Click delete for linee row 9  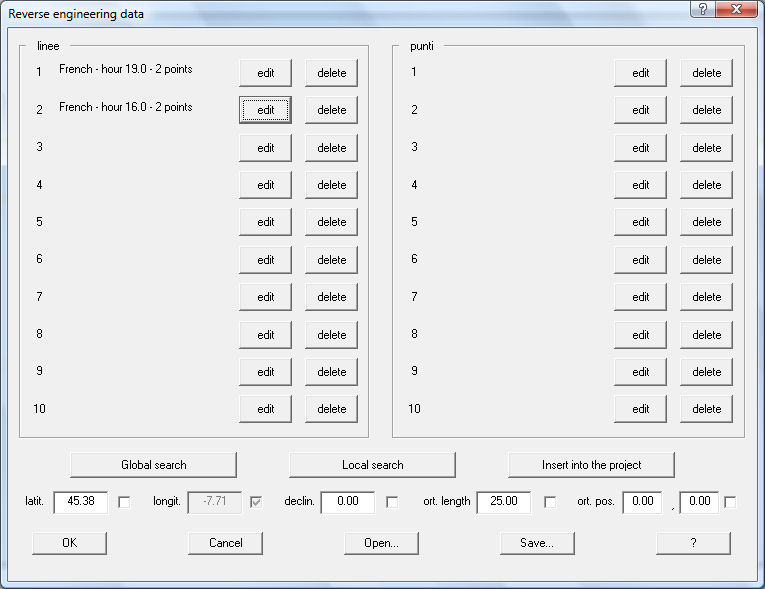pyautogui.click(x=331, y=372)
